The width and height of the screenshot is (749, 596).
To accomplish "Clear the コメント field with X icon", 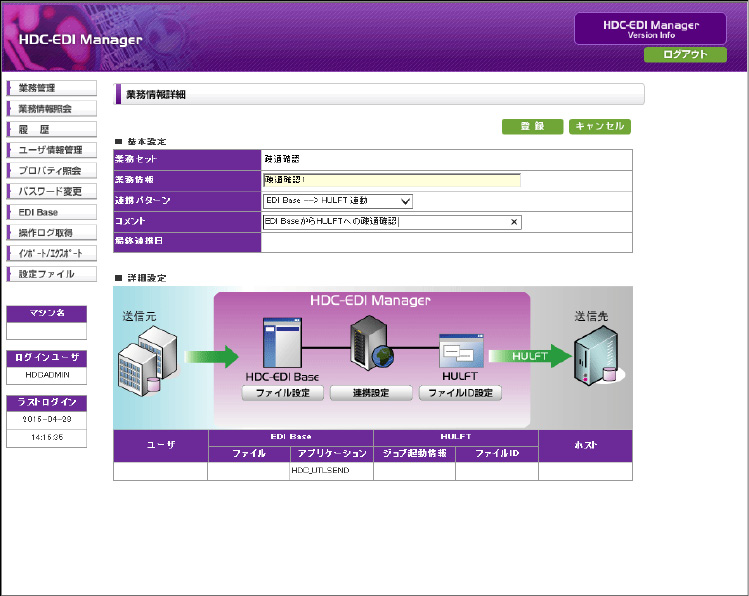I will point(514,222).
